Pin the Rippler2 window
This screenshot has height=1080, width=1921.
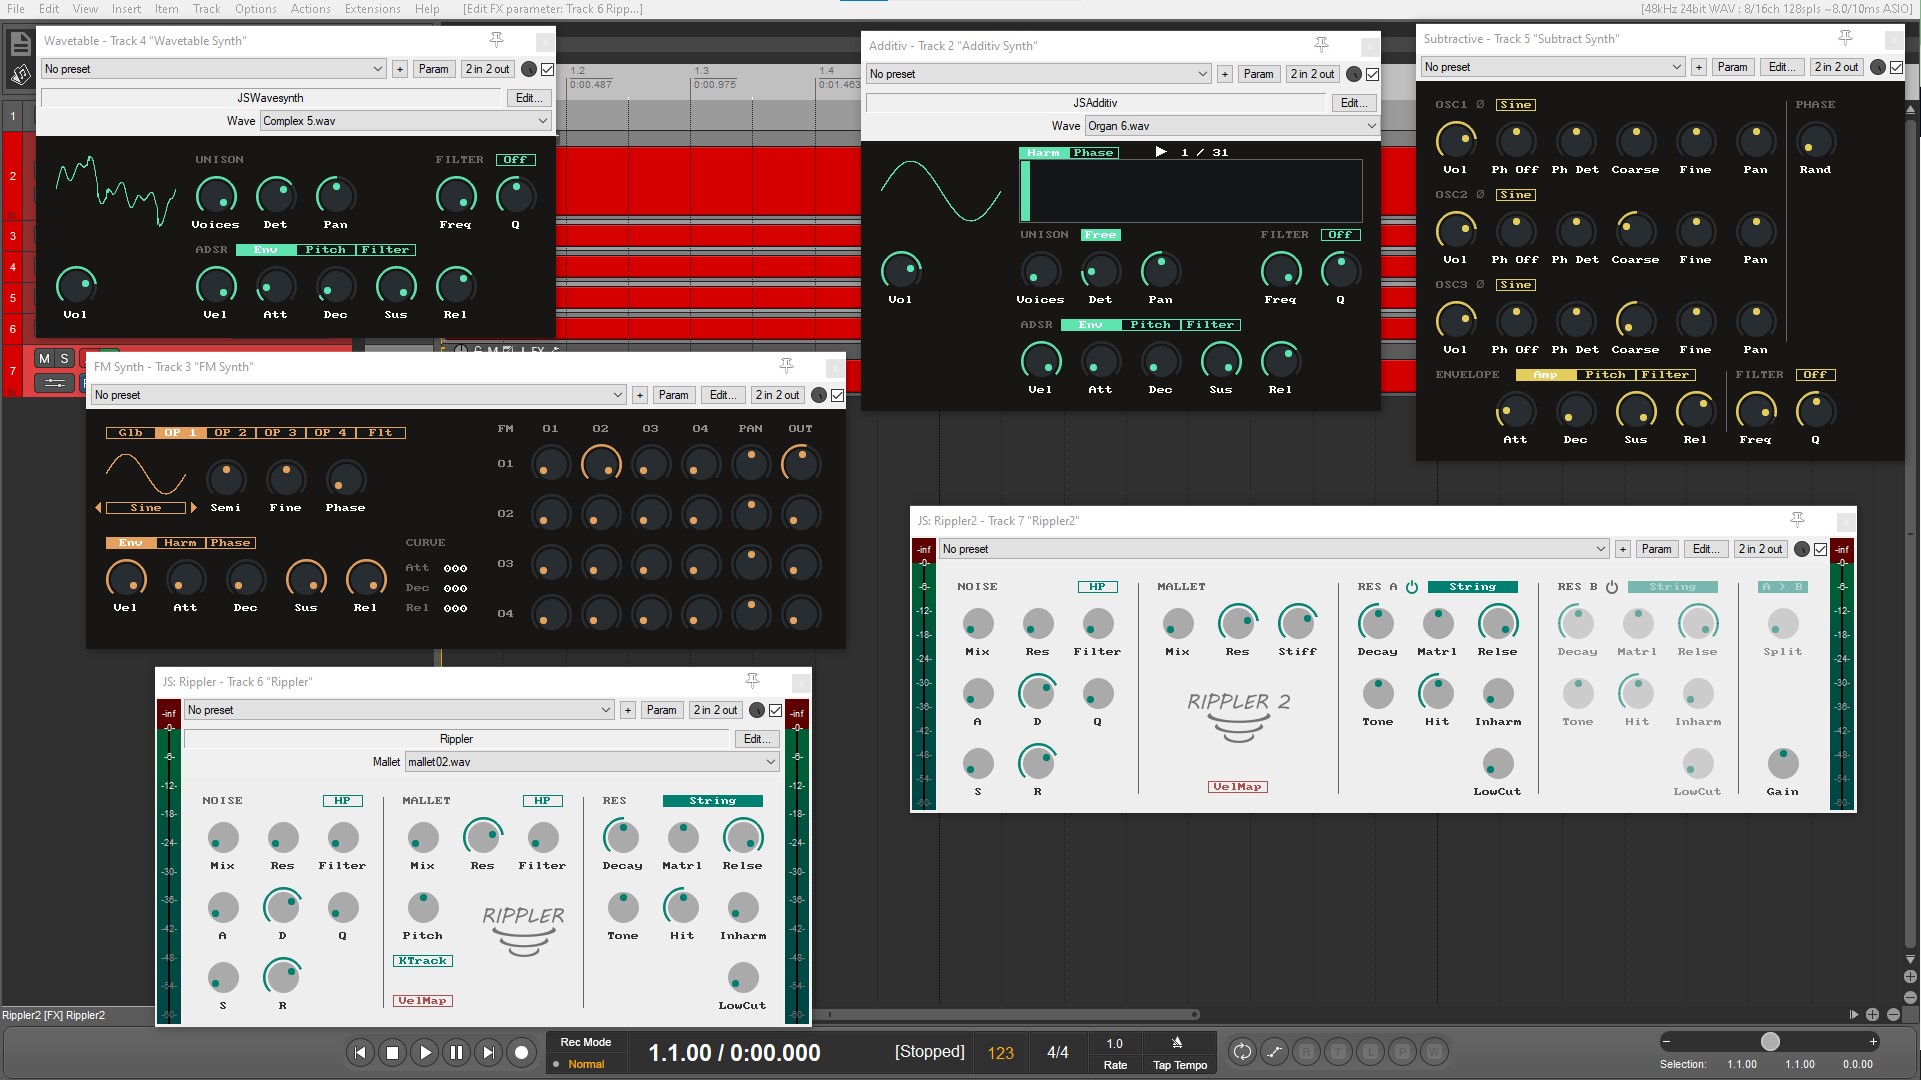1797,520
